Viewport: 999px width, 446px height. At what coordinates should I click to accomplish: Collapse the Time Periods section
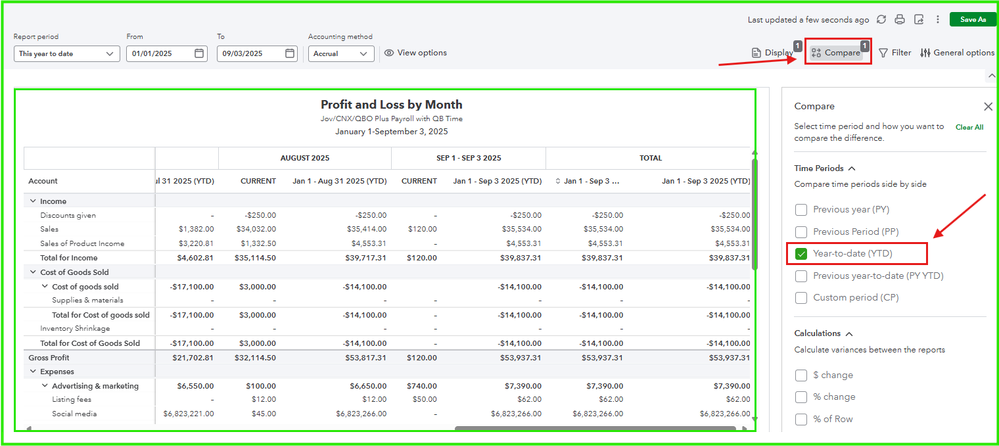851,169
